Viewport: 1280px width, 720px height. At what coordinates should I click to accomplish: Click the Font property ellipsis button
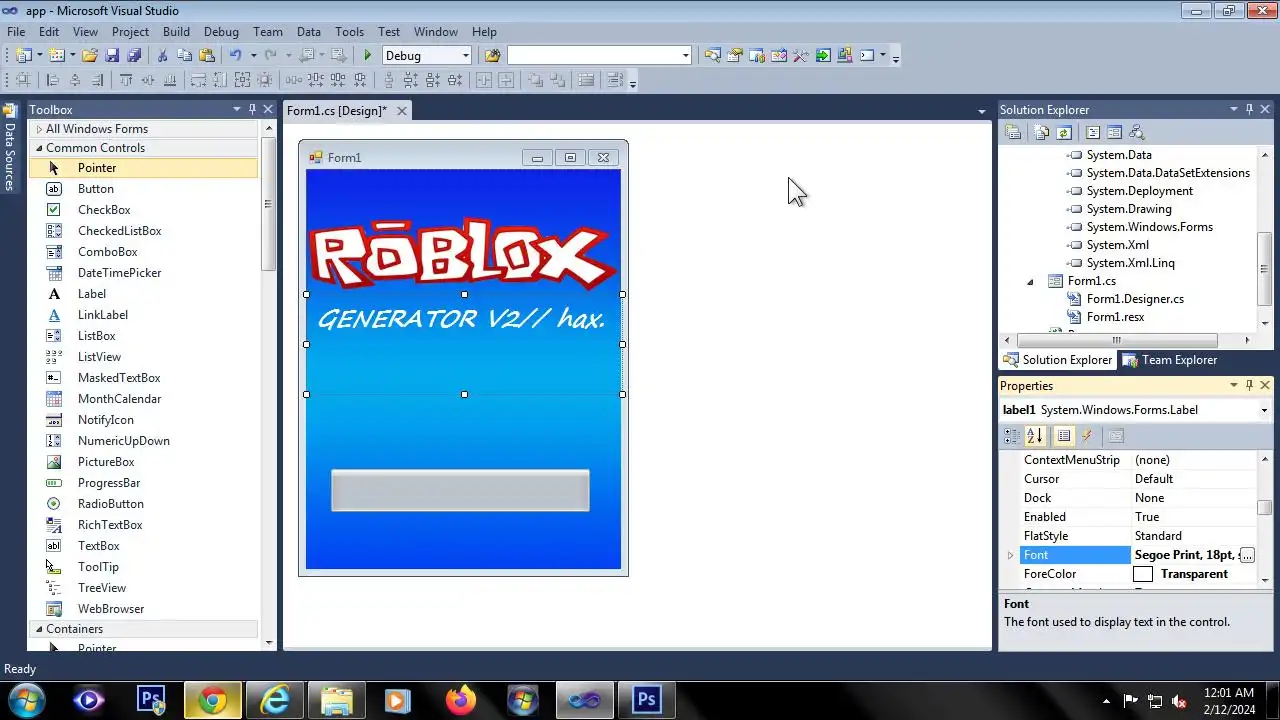1246,555
